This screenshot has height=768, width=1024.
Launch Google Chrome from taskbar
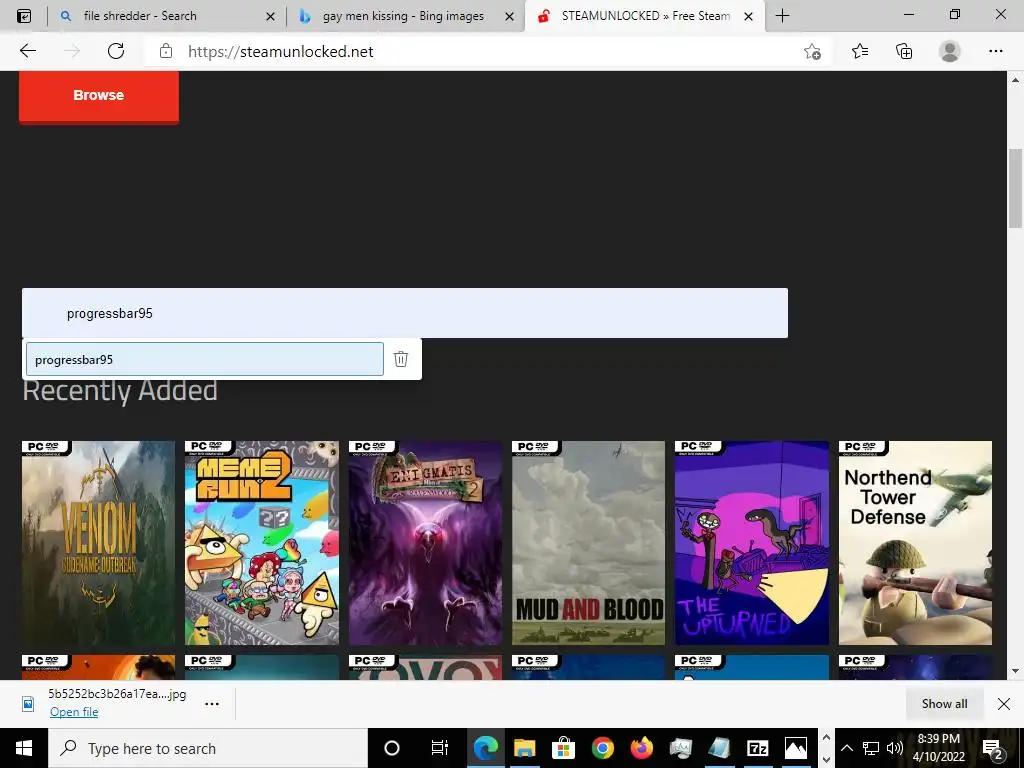click(602, 748)
